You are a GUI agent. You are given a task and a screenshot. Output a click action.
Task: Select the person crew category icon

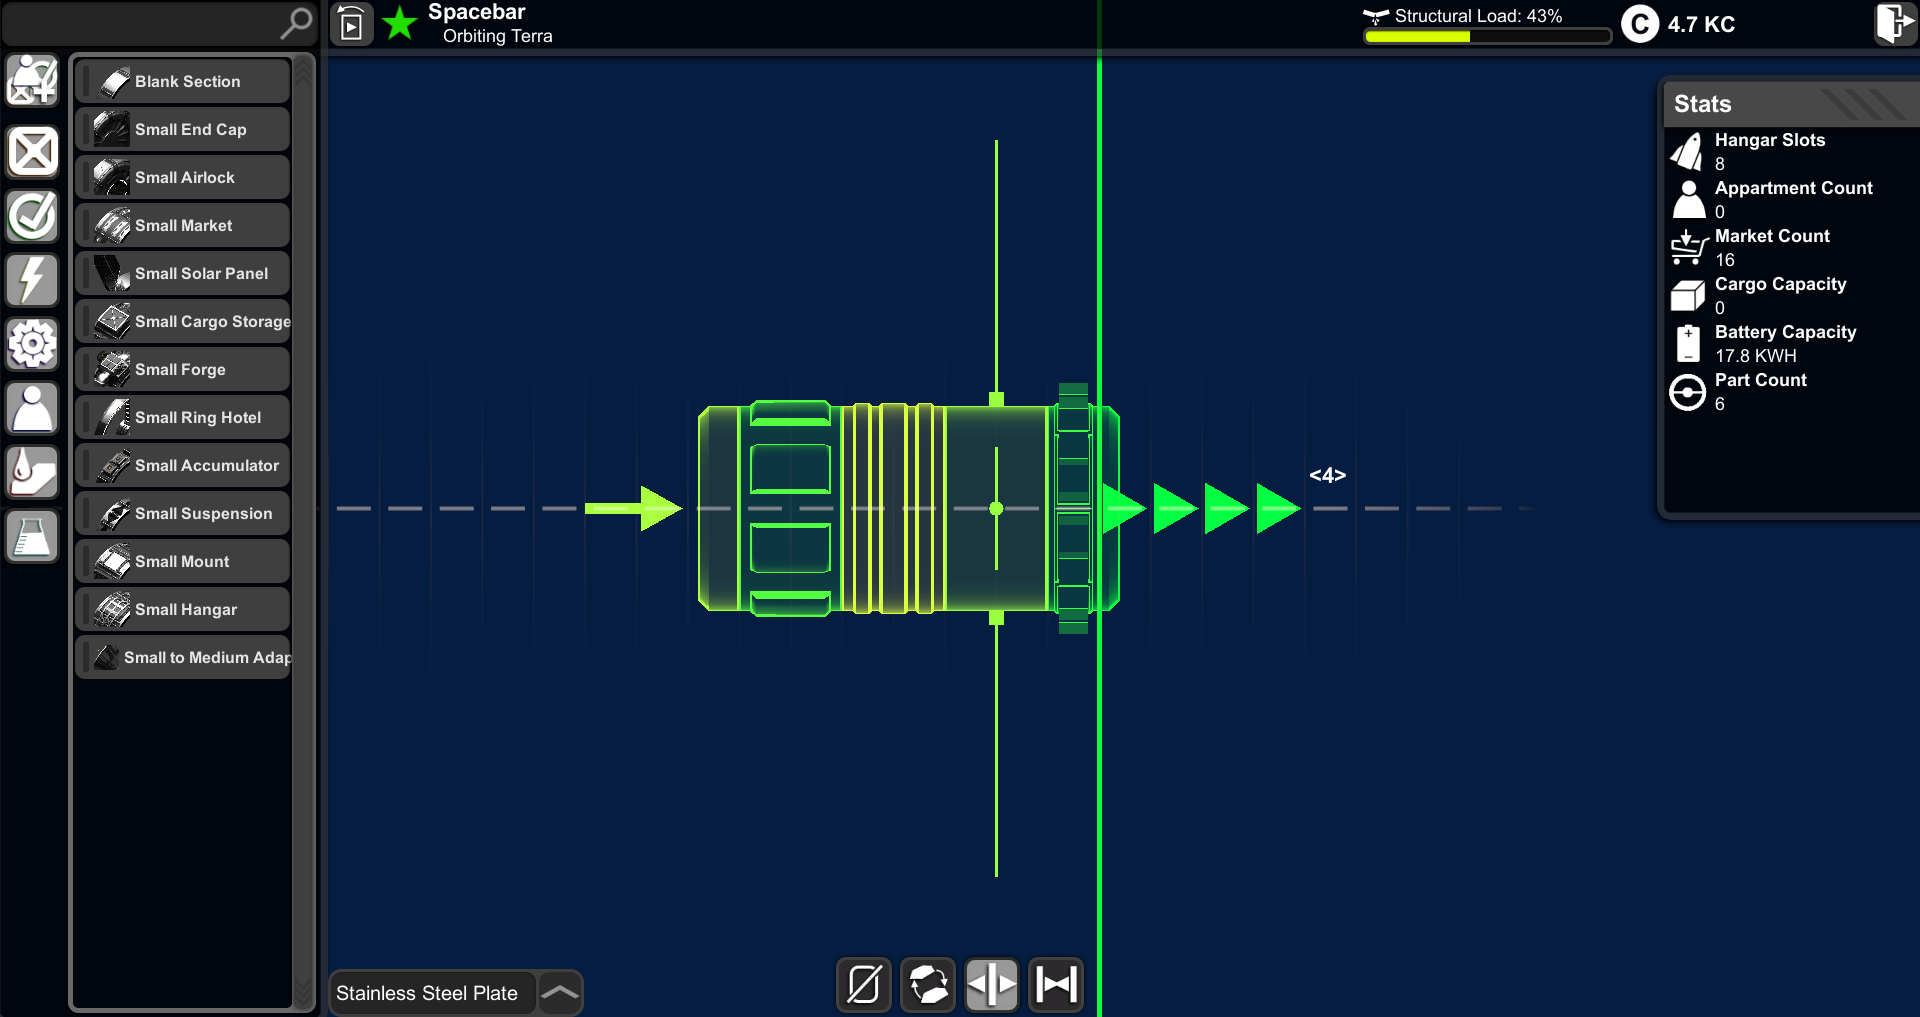pos(33,408)
